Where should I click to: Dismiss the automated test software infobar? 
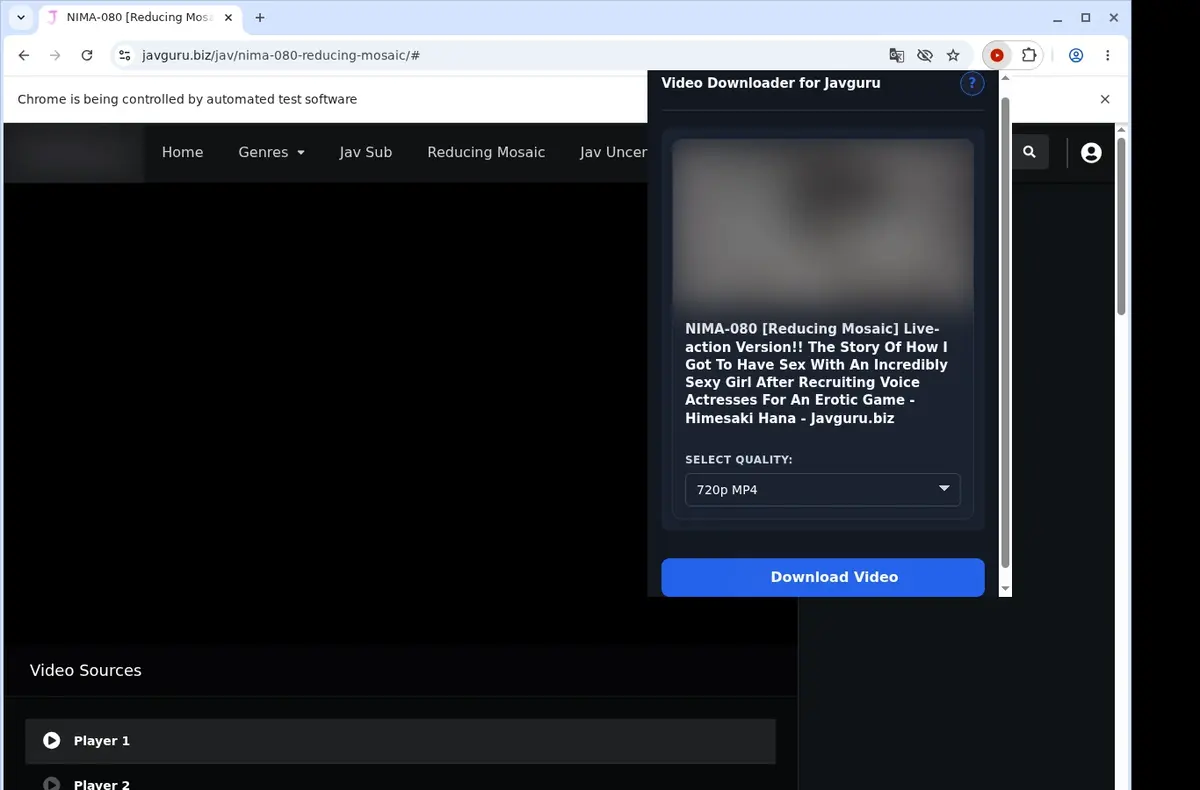tap(1105, 99)
